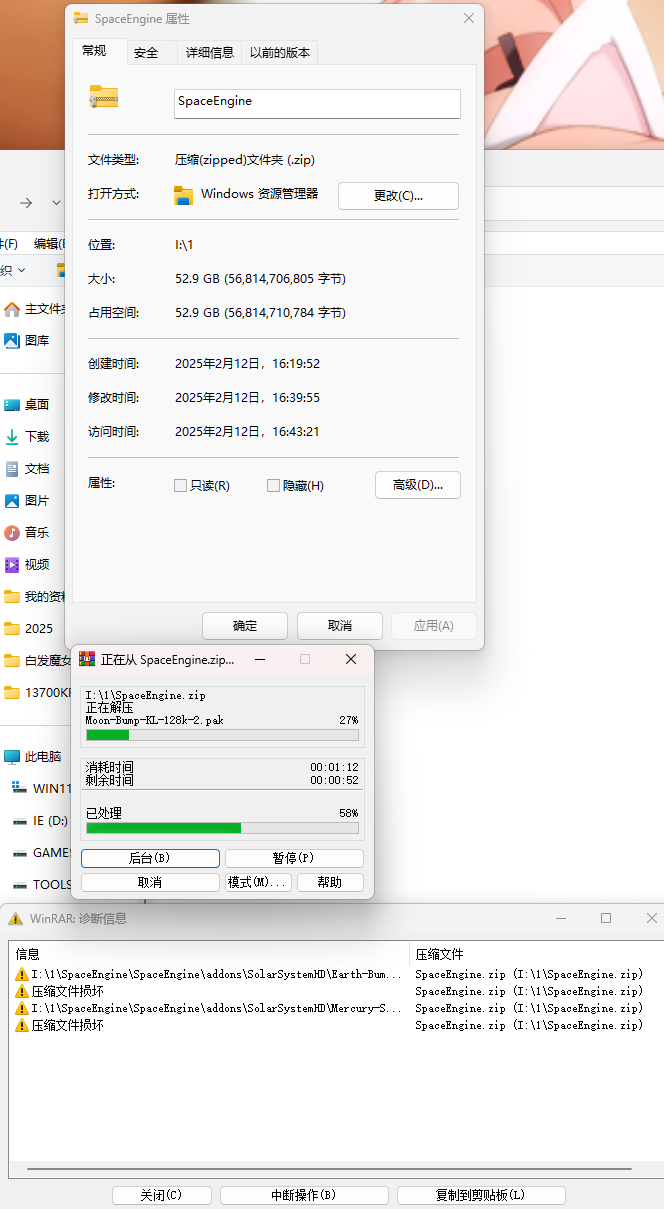Click the 下载 download arrow icon
The image size is (664, 1209).
(12, 437)
